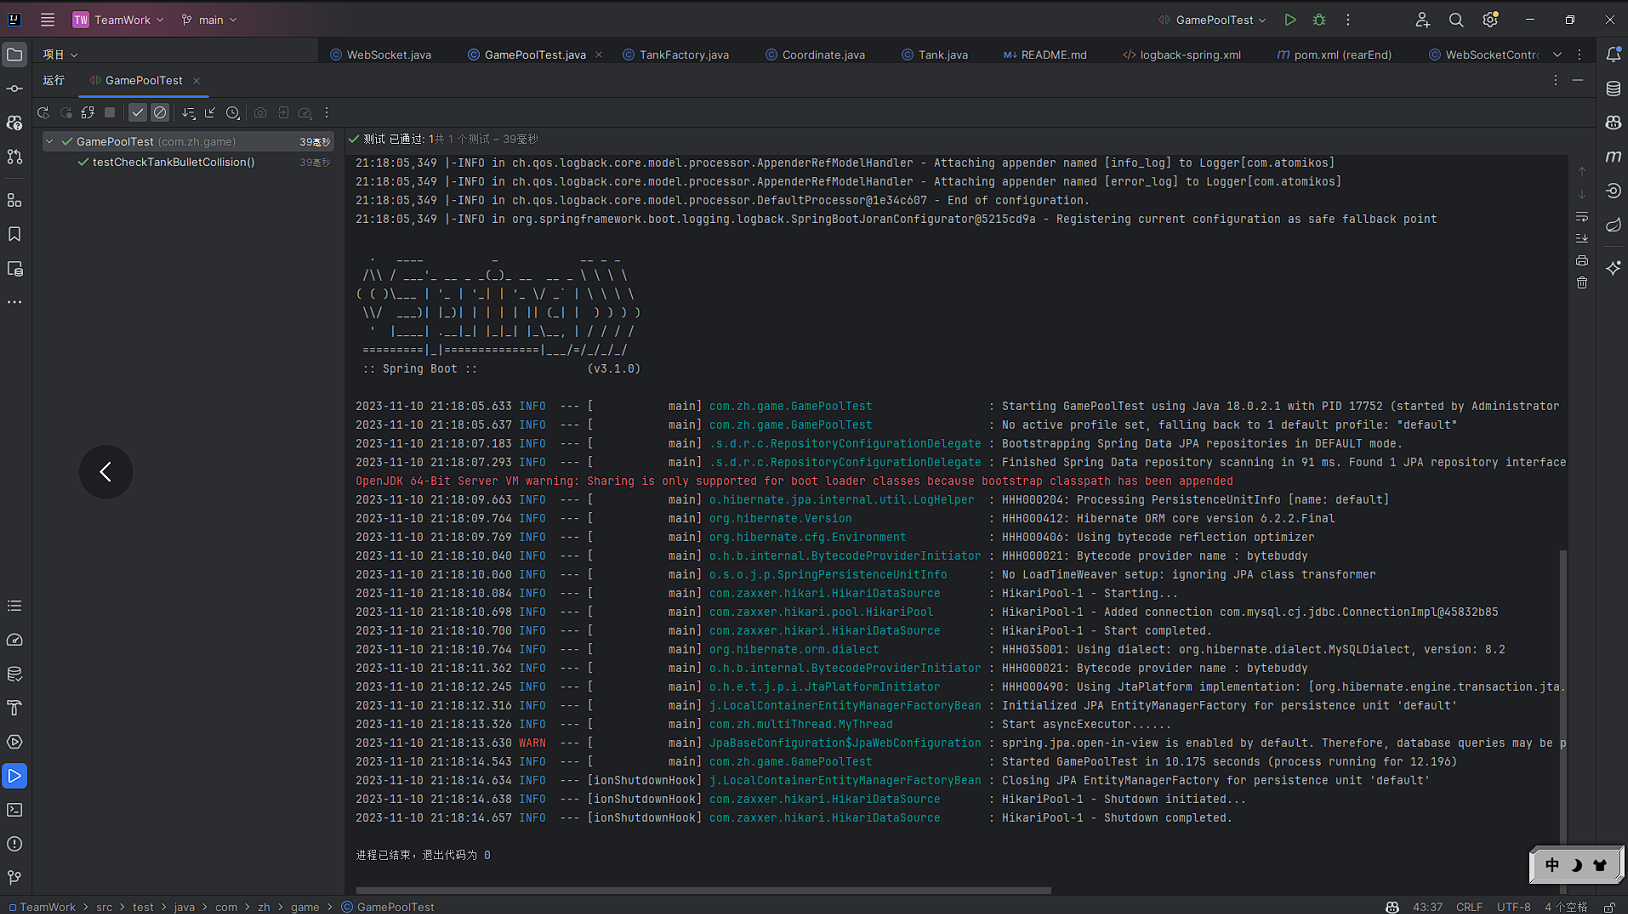This screenshot has width=1628, height=914.
Task: Show more tool windows ellipsis
Action: (15, 302)
